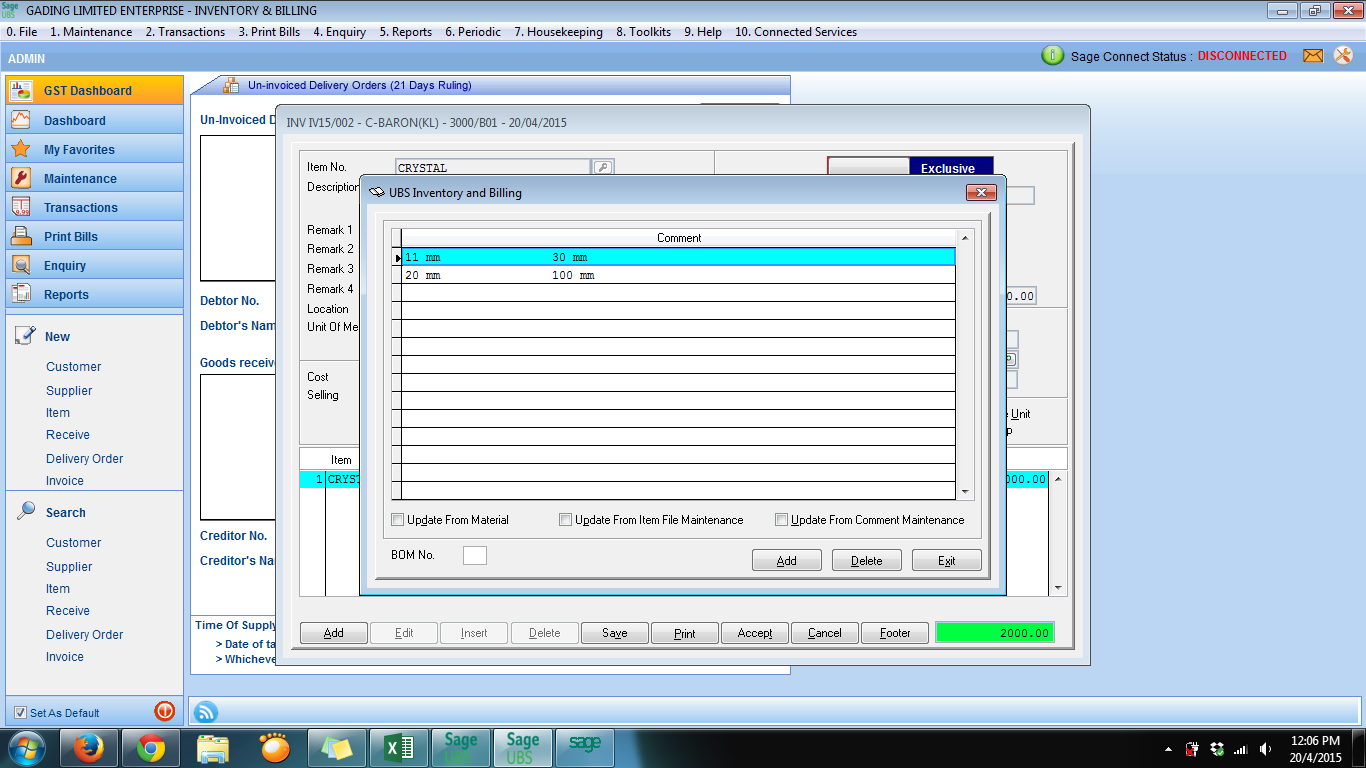Open the RSS feed icon
Image resolution: width=1366 pixels, height=768 pixels.
point(206,712)
